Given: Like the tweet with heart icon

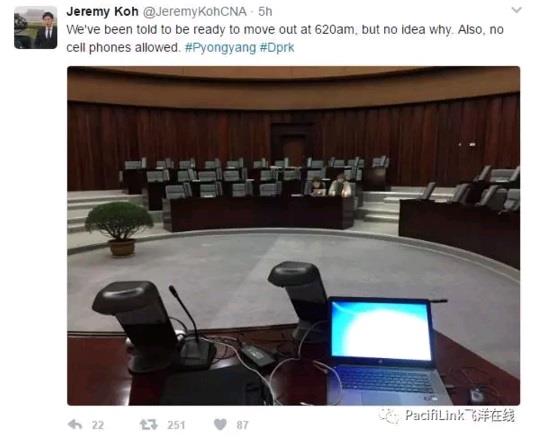Looking at the screenshot, I should click(220, 425).
